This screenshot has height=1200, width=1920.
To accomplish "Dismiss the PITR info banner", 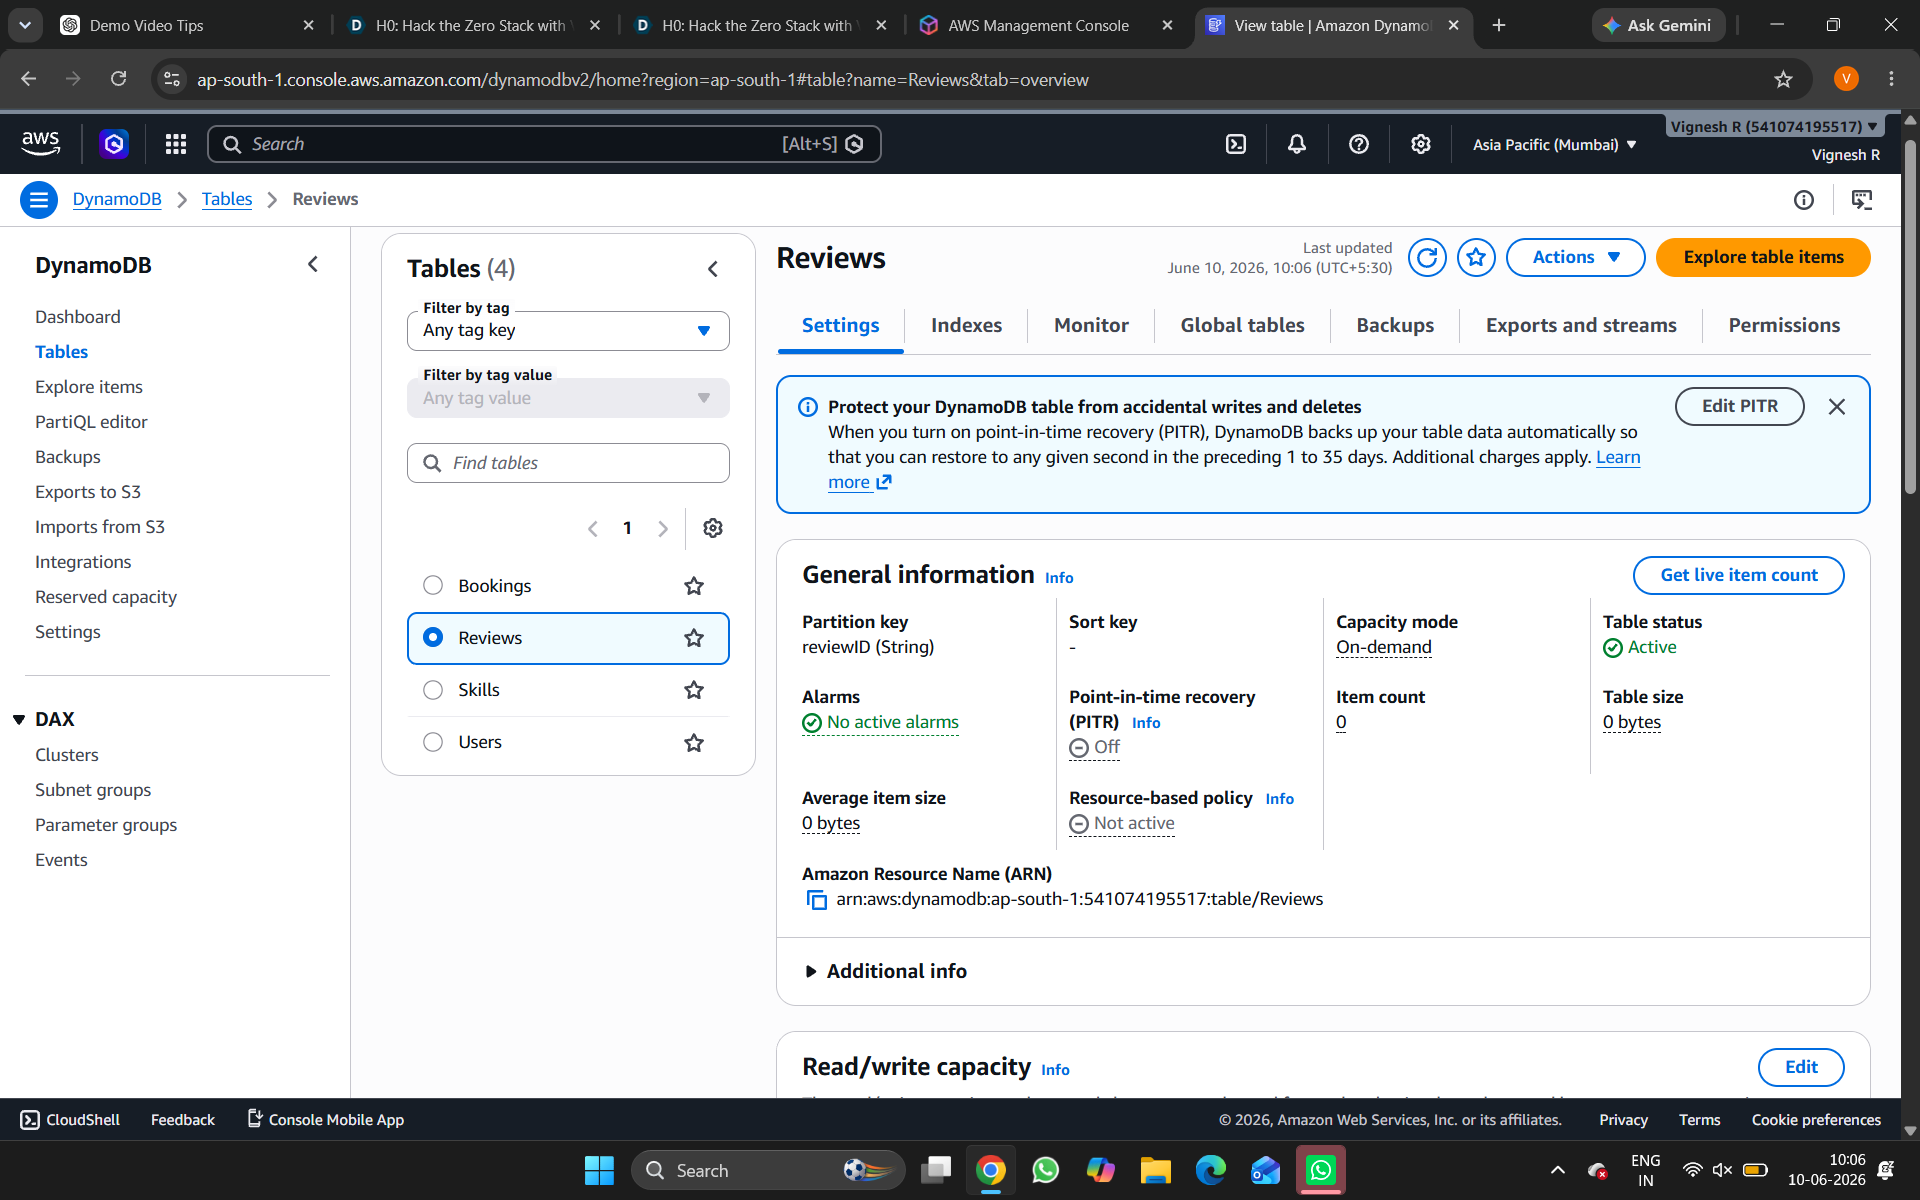I will (x=1837, y=407).
